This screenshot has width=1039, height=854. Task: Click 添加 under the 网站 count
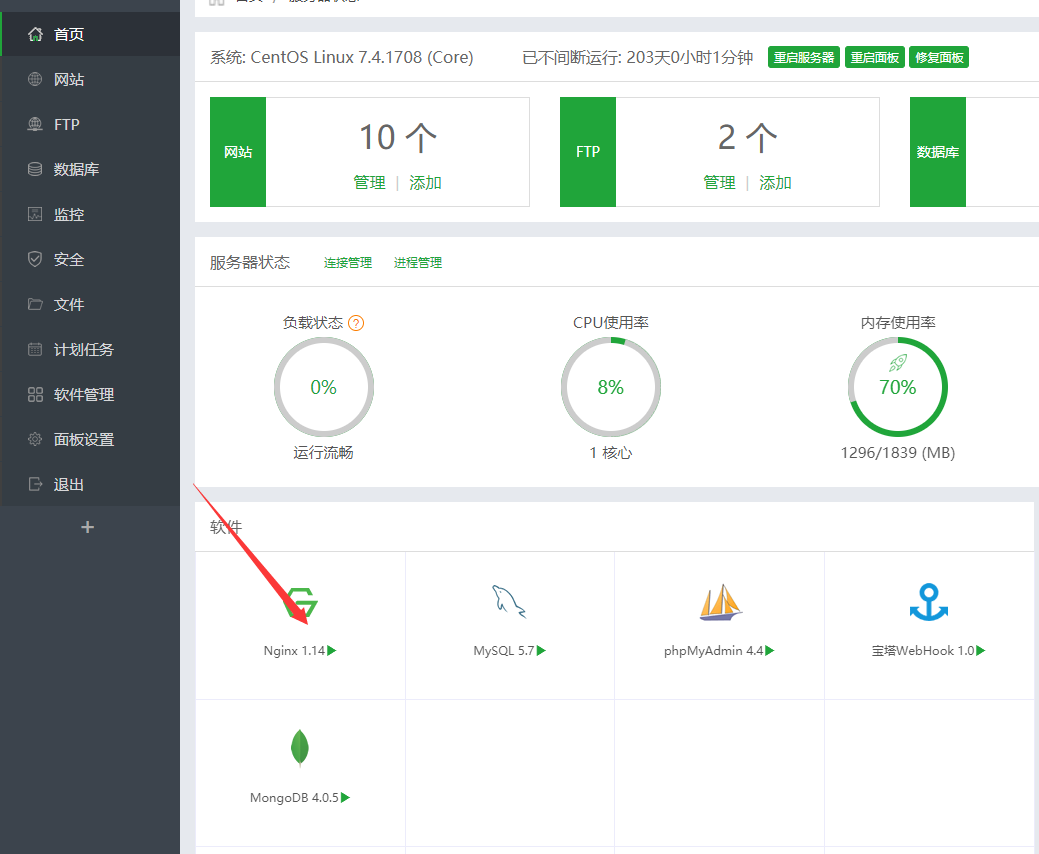tap(425, 183)
